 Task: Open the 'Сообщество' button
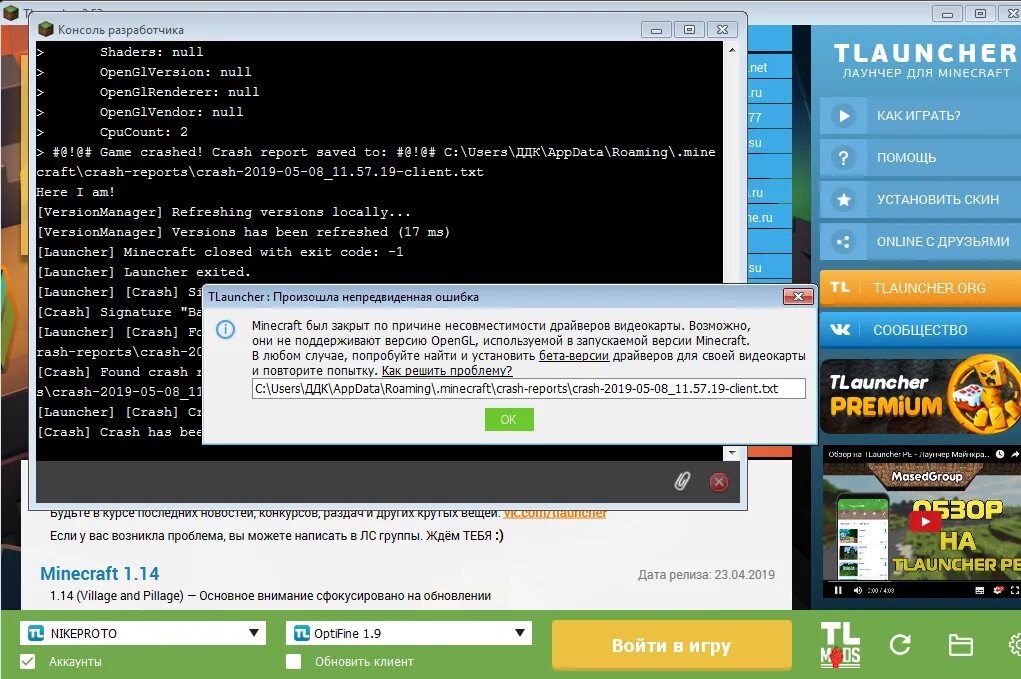[919, 329]
